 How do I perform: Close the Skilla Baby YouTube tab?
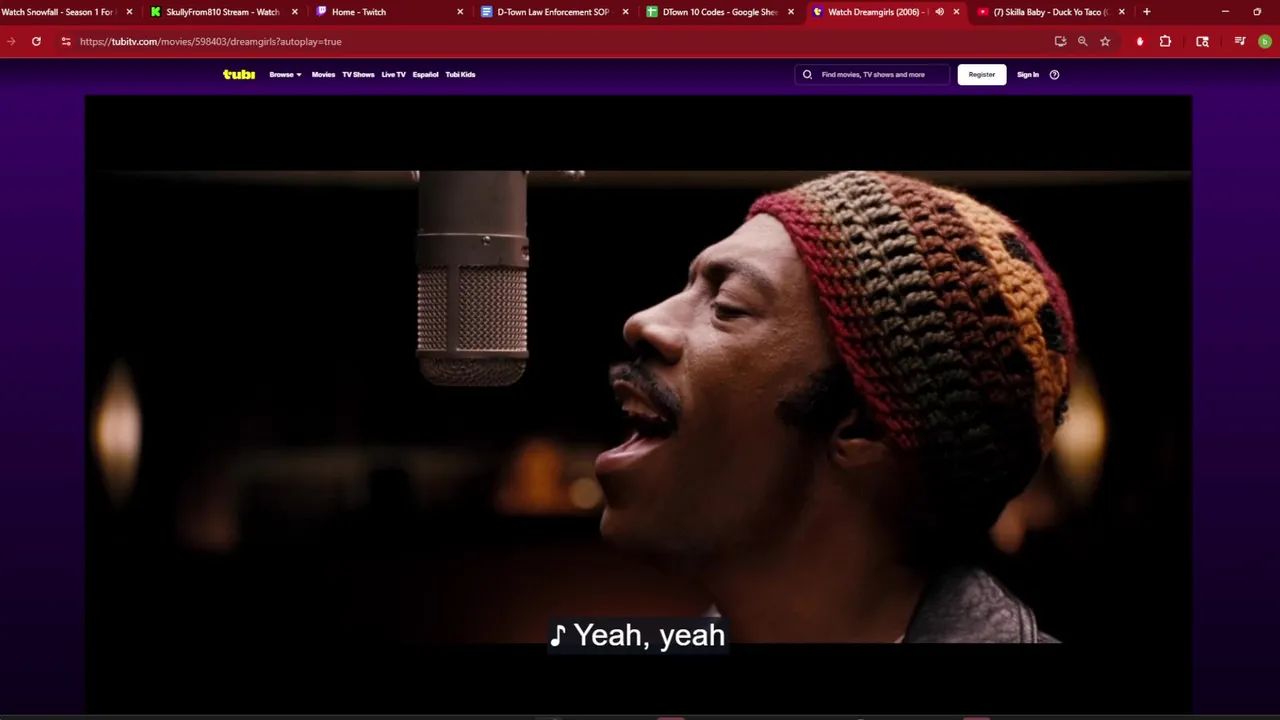(x=1121, y=12)
